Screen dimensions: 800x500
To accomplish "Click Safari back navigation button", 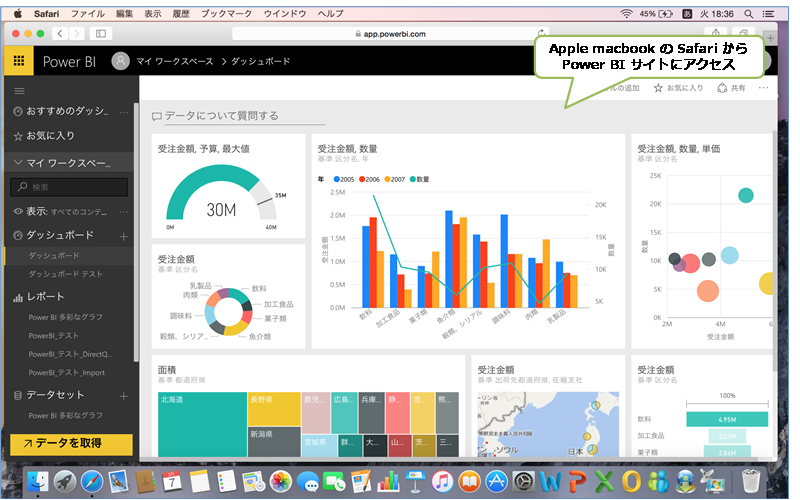I will pos(60,34).
